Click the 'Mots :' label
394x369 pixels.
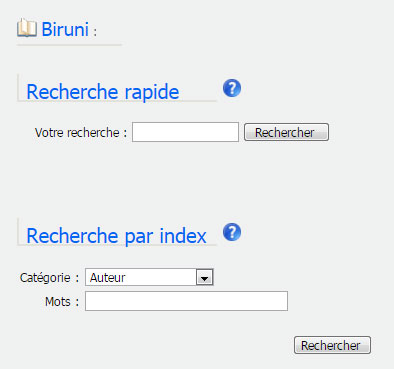62,302
